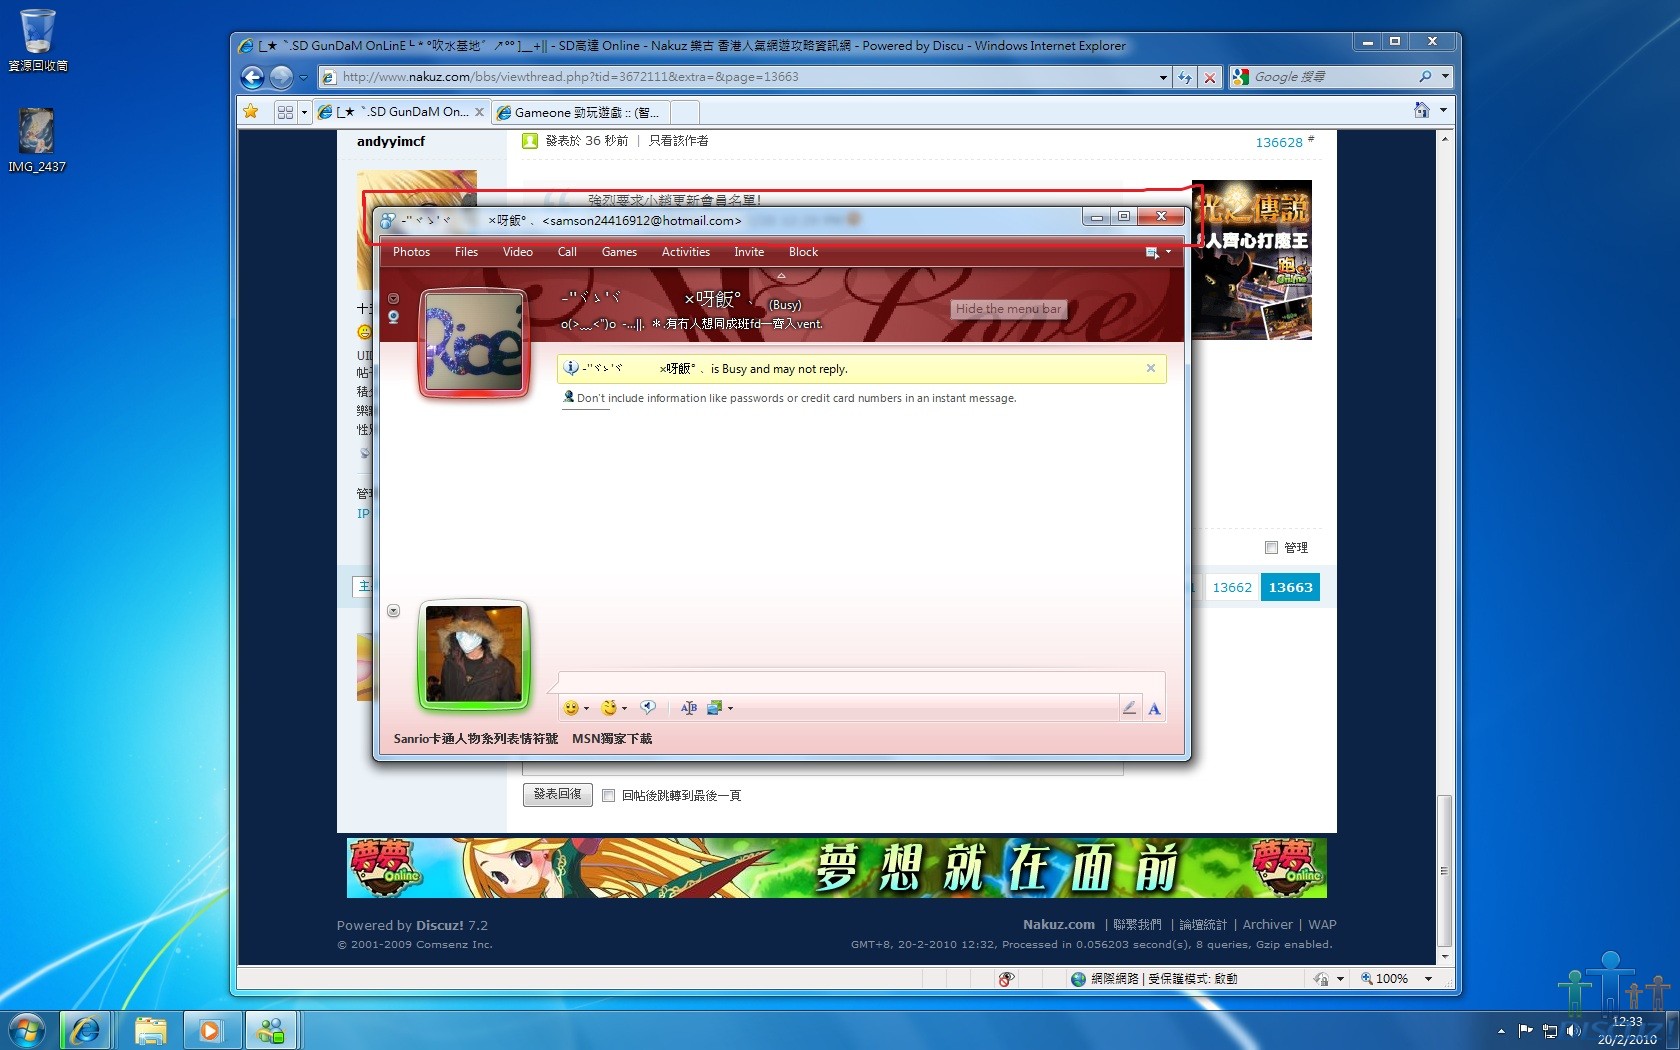Open Internet Explorer from the taskbar

[x=86, y=1030]
